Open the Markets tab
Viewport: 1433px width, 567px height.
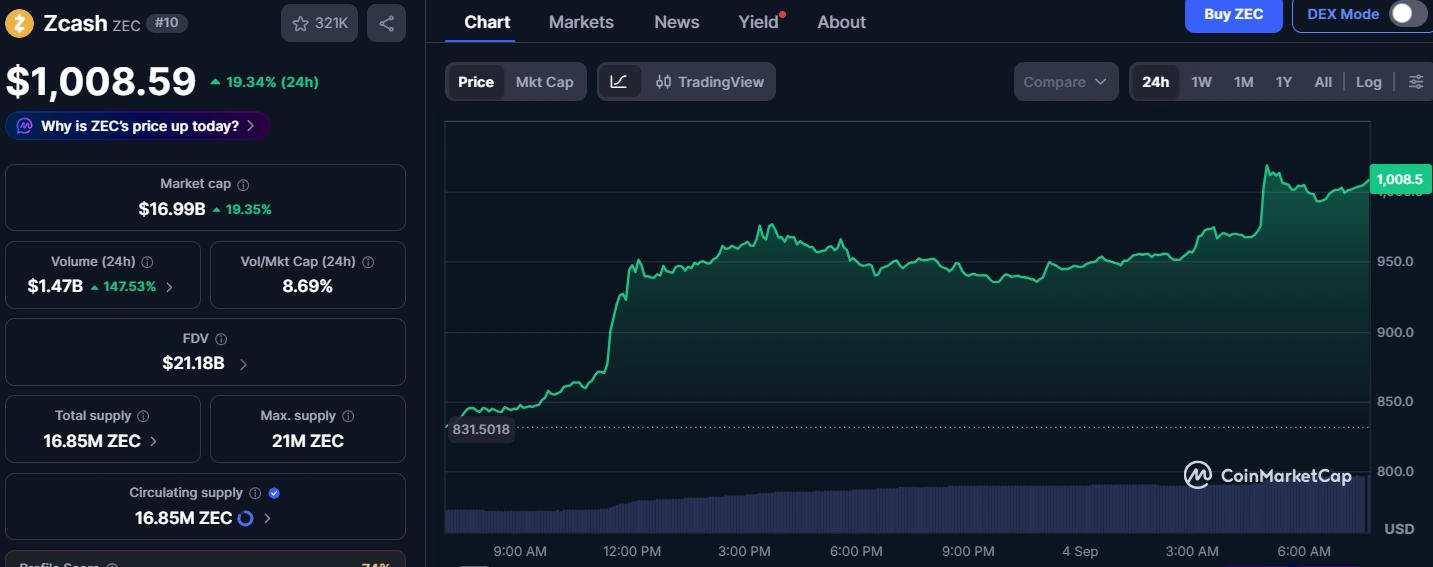[581, 22]
